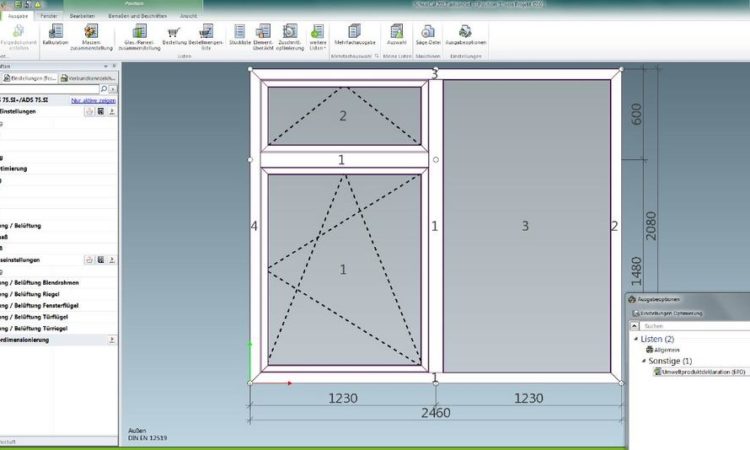750x450 pixels.
Task: Select Umweltproduktdeklaration (EPD) in the tree
Action: 703,371
